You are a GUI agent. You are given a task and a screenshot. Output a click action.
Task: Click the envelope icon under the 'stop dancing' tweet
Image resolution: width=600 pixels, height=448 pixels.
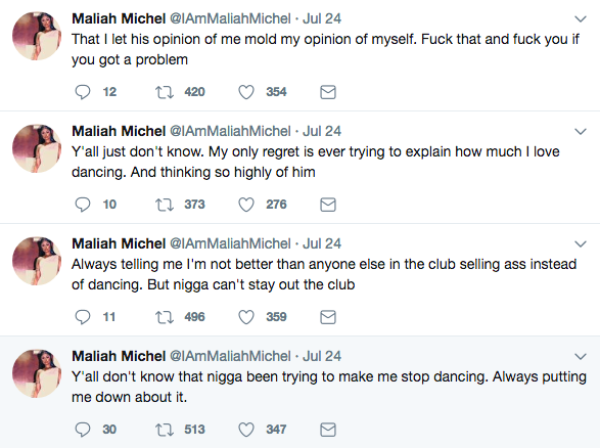[x=326, y=429]
